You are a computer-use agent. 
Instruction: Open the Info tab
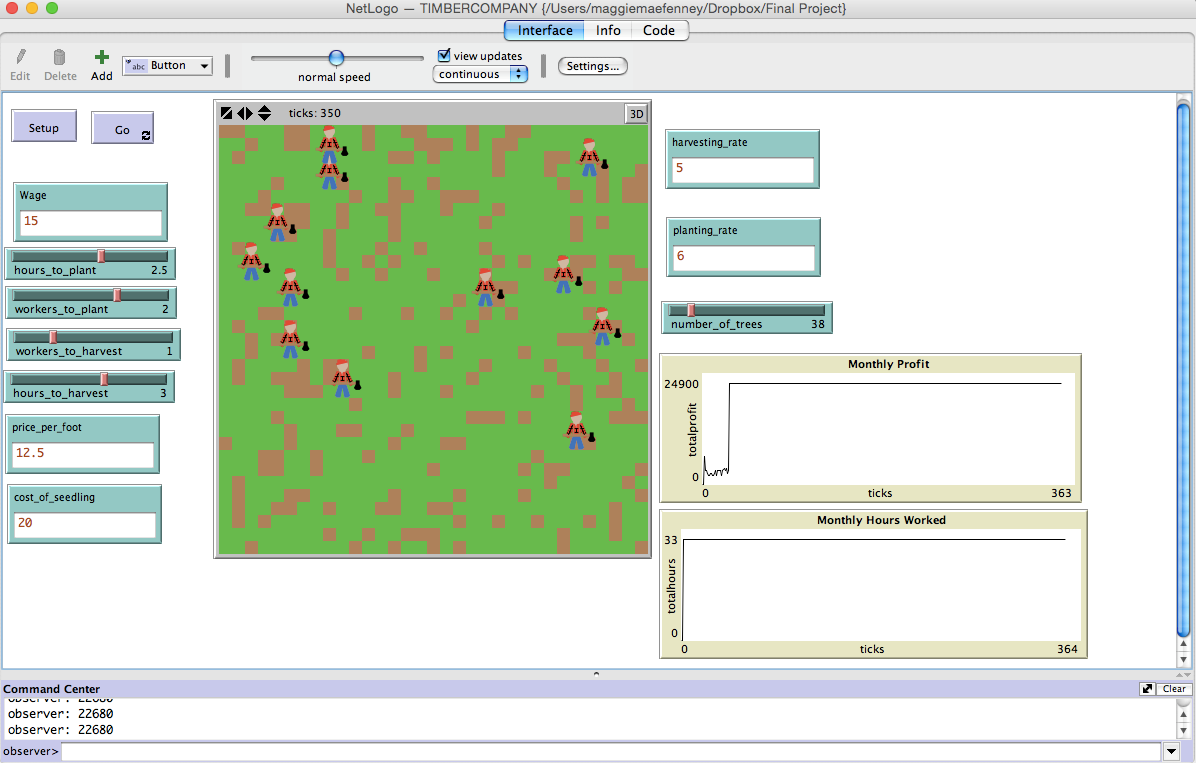pos(608,30)
